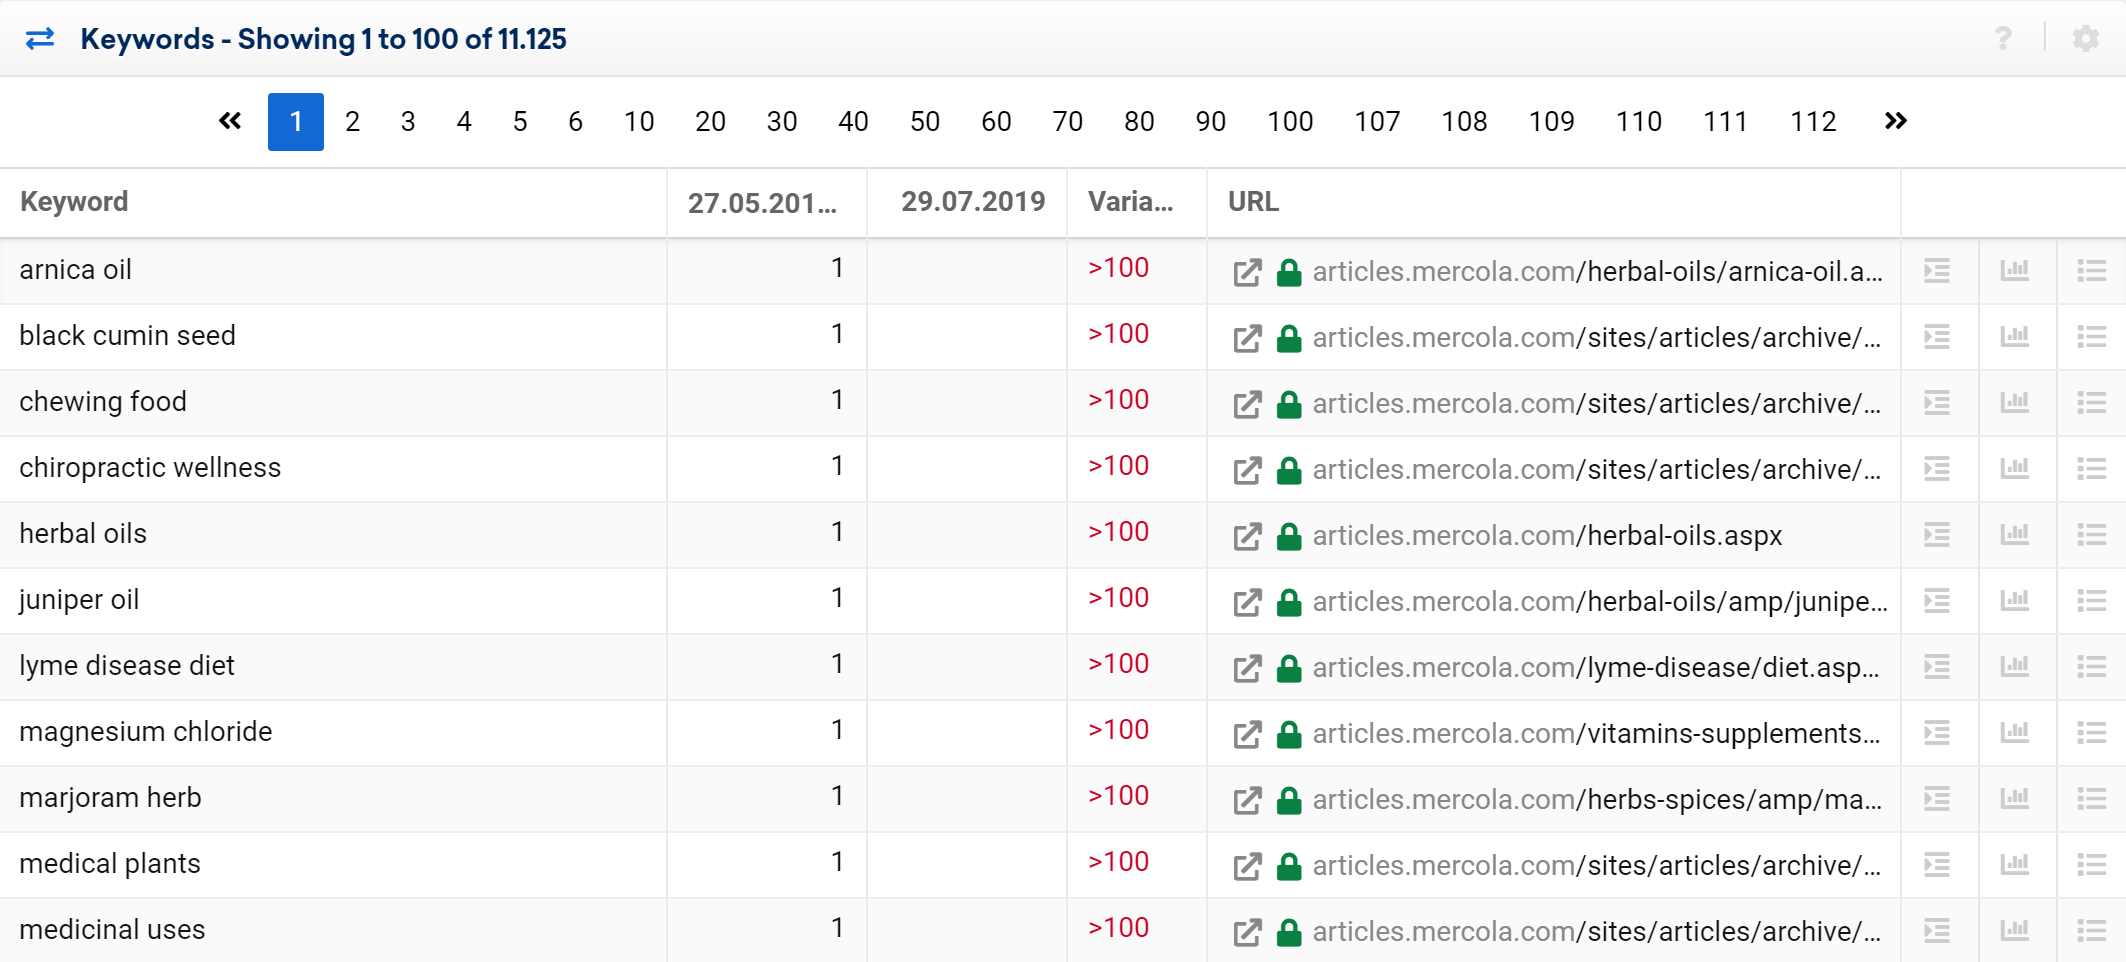Jump to page 112

(1812, 122)
